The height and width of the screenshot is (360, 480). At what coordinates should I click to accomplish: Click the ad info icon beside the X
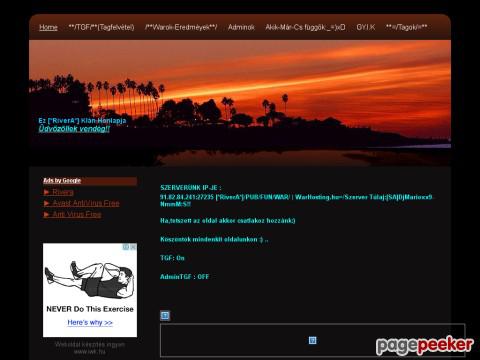[126, 247]
